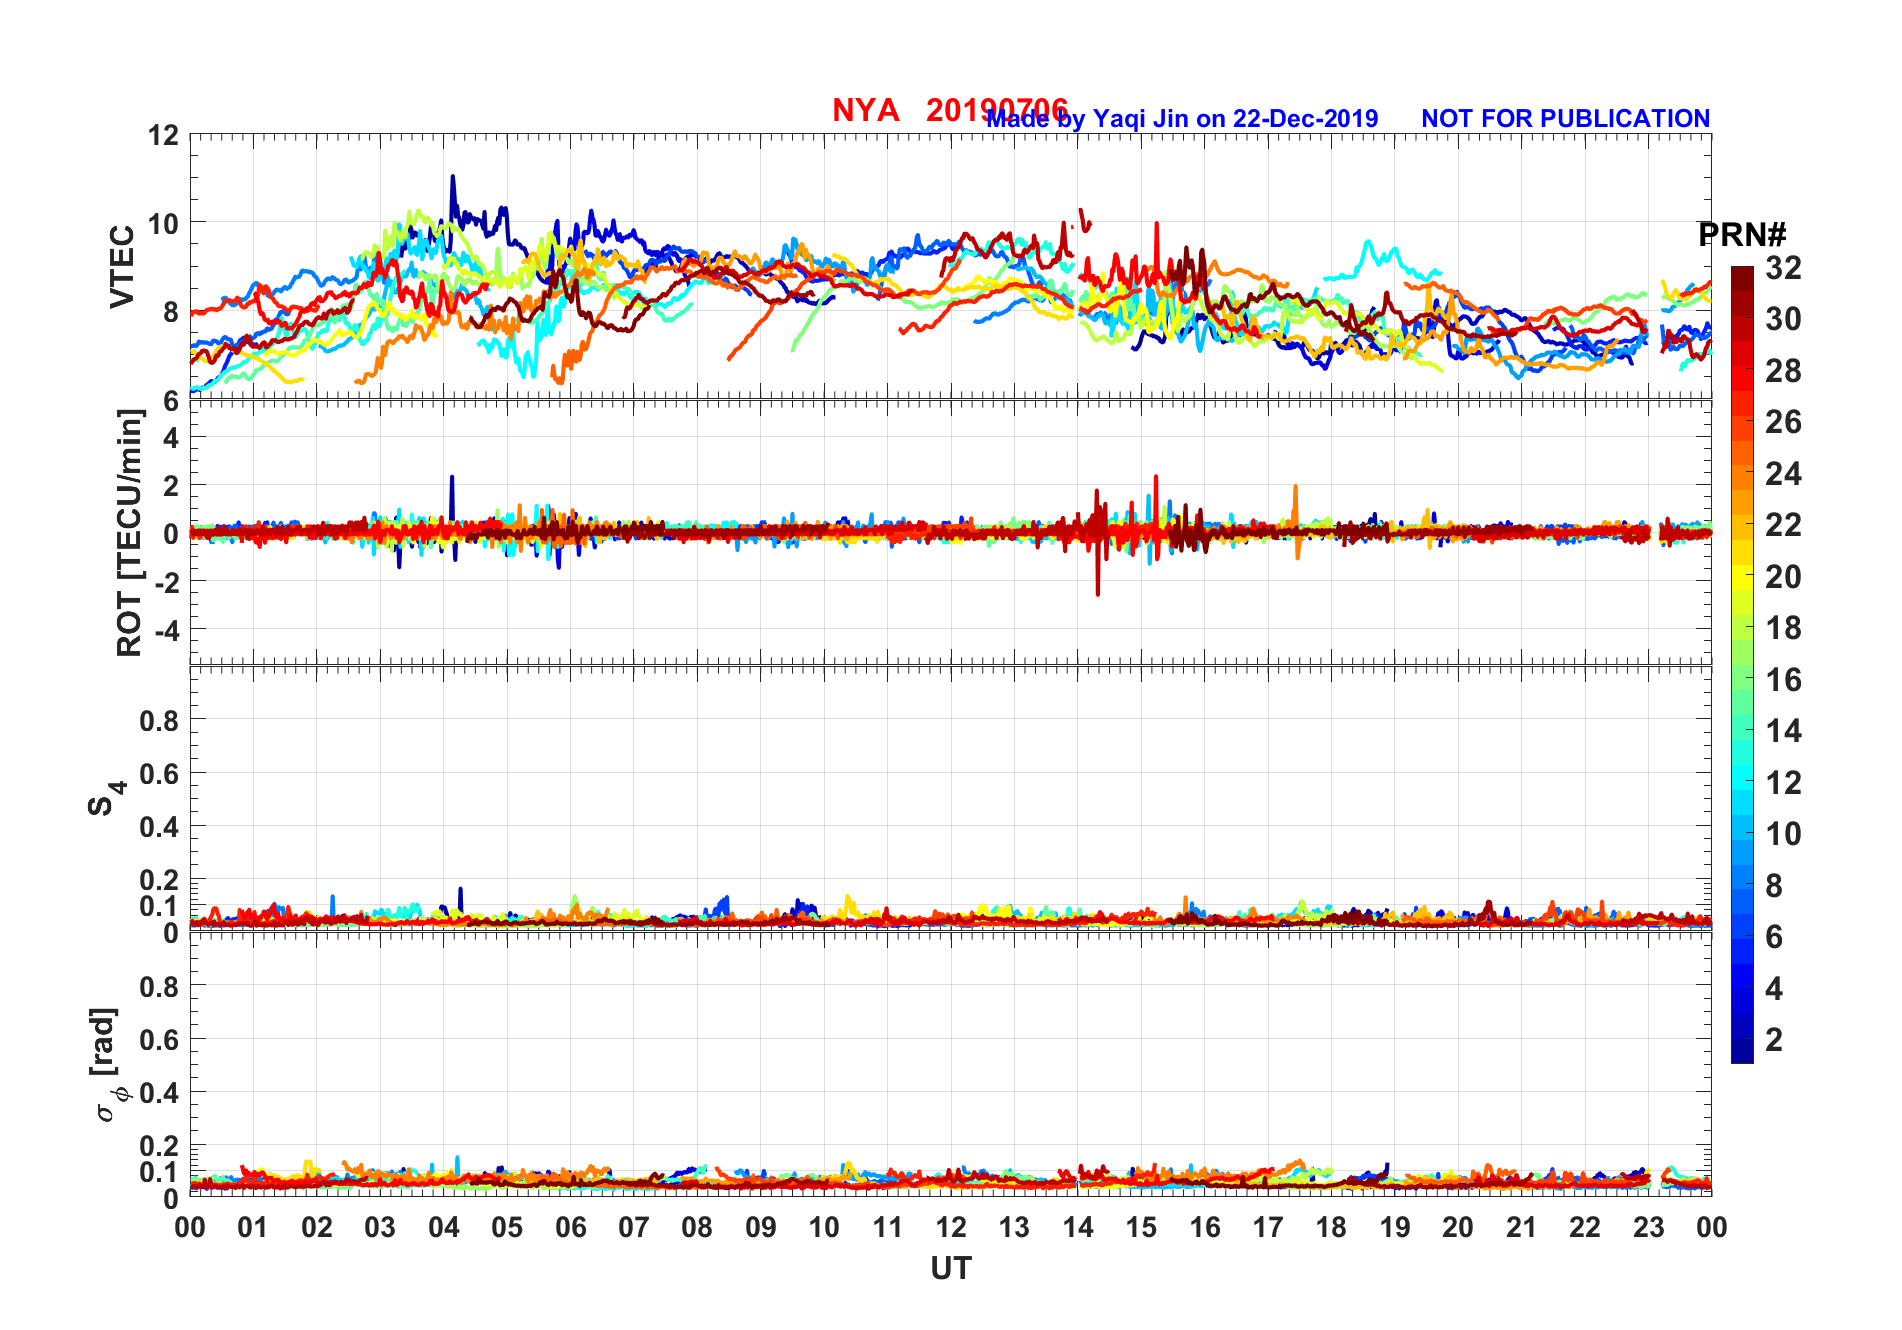Select the "09" hour tick on the UT axis
The height and width of the screenshot is (1330, 1902).
click(x=761, y=1227)
